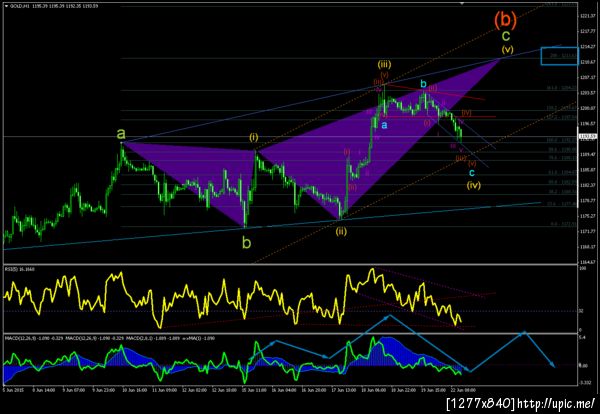Select the yellow (ii) wave label at the low
600x414 pixels.
click(x=341, y=231)
